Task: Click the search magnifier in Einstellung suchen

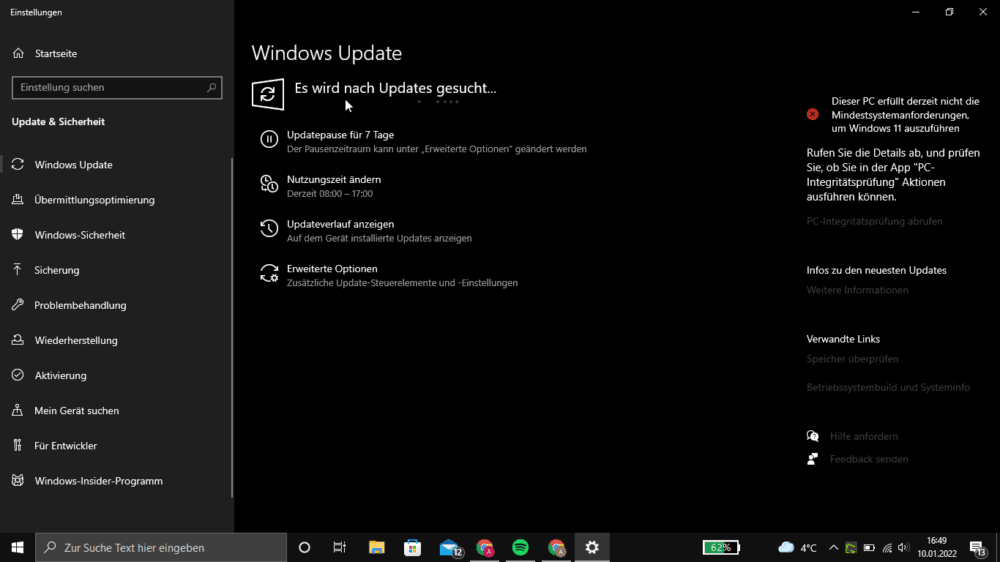Action: tap(212, 87)
